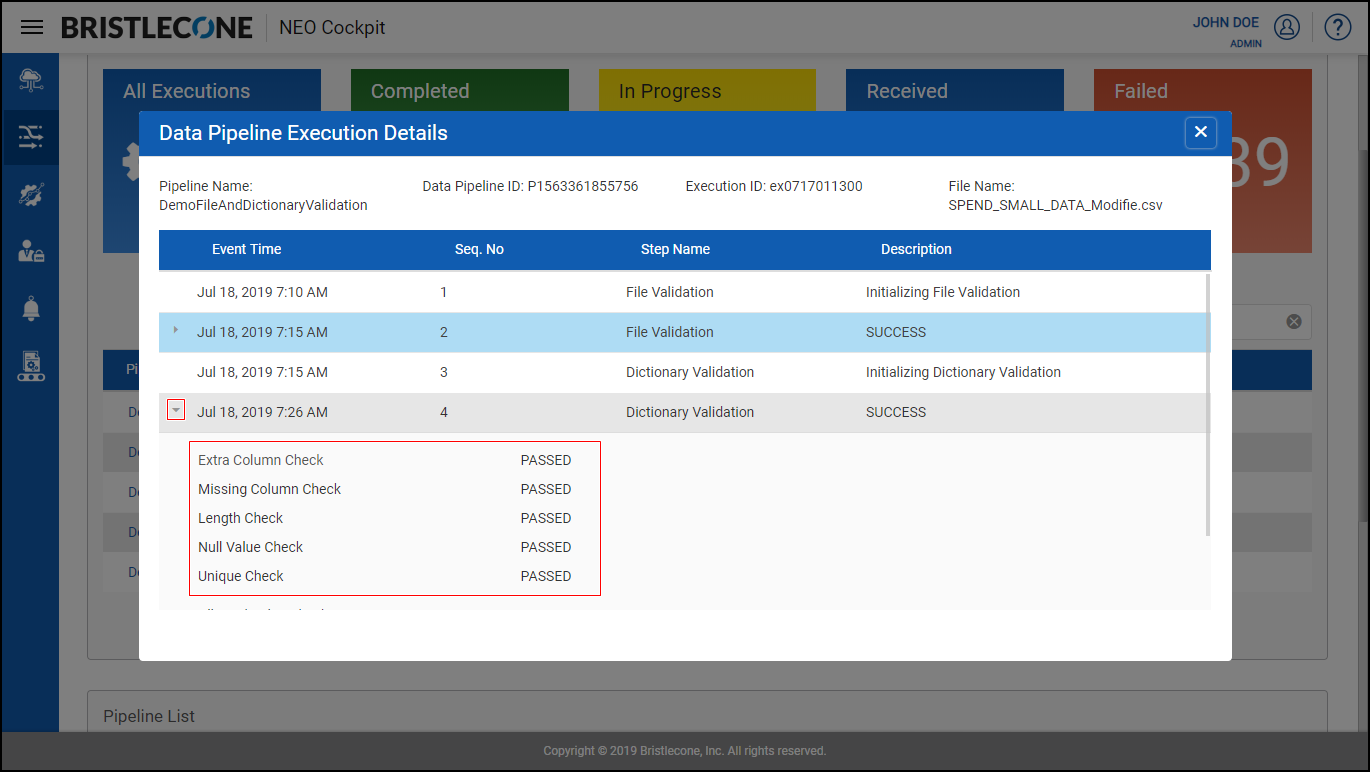Click the JOHN DOE user name
Viewport: 1370px width, 772px height.
[1226, 22]
